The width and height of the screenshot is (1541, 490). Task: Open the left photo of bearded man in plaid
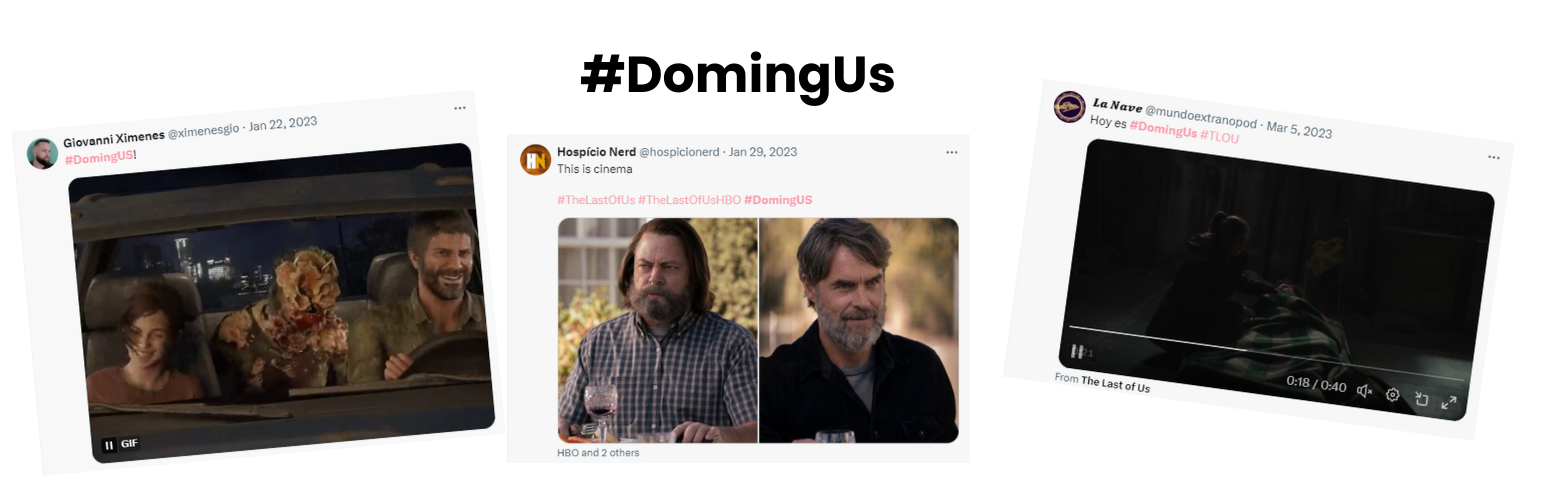[x=657, y=330]
